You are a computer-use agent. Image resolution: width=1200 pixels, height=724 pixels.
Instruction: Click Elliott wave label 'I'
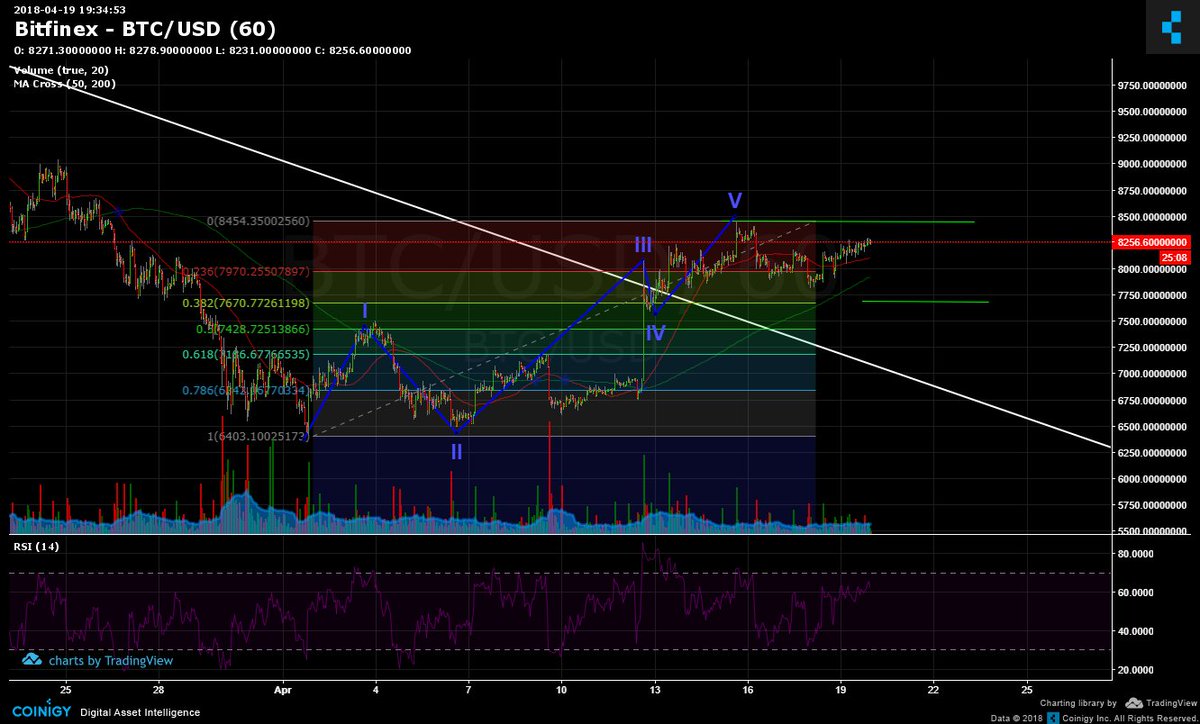[x=365, y=311]
